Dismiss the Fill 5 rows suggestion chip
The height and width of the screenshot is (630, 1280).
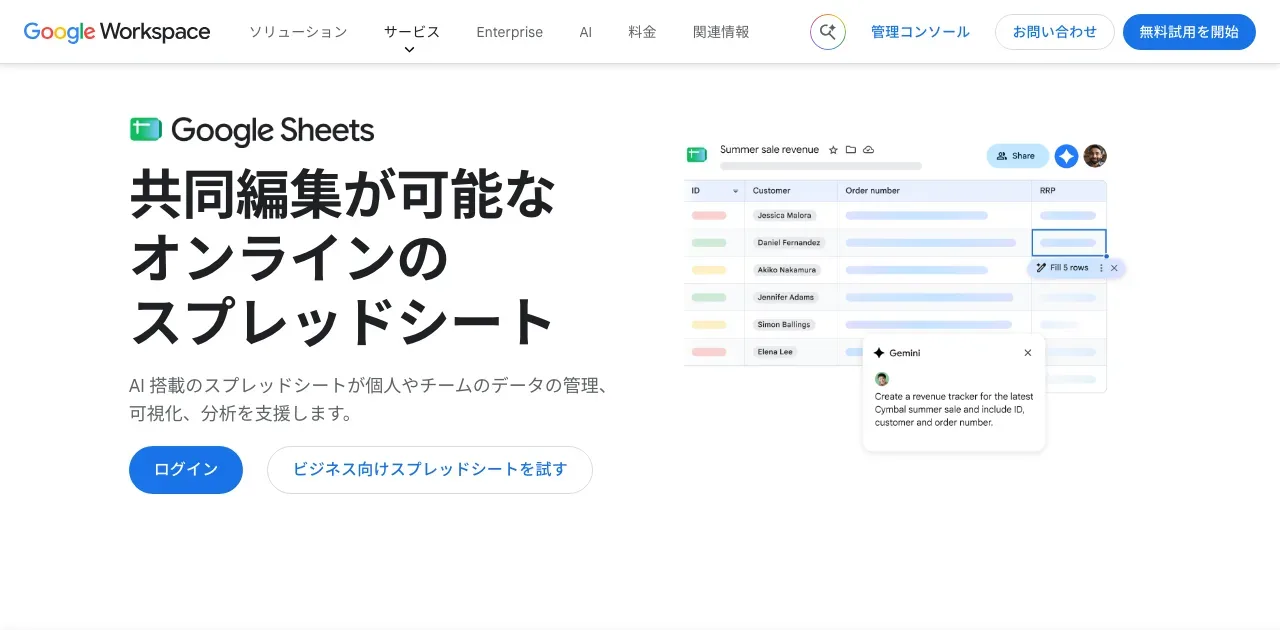point(1114,268)
